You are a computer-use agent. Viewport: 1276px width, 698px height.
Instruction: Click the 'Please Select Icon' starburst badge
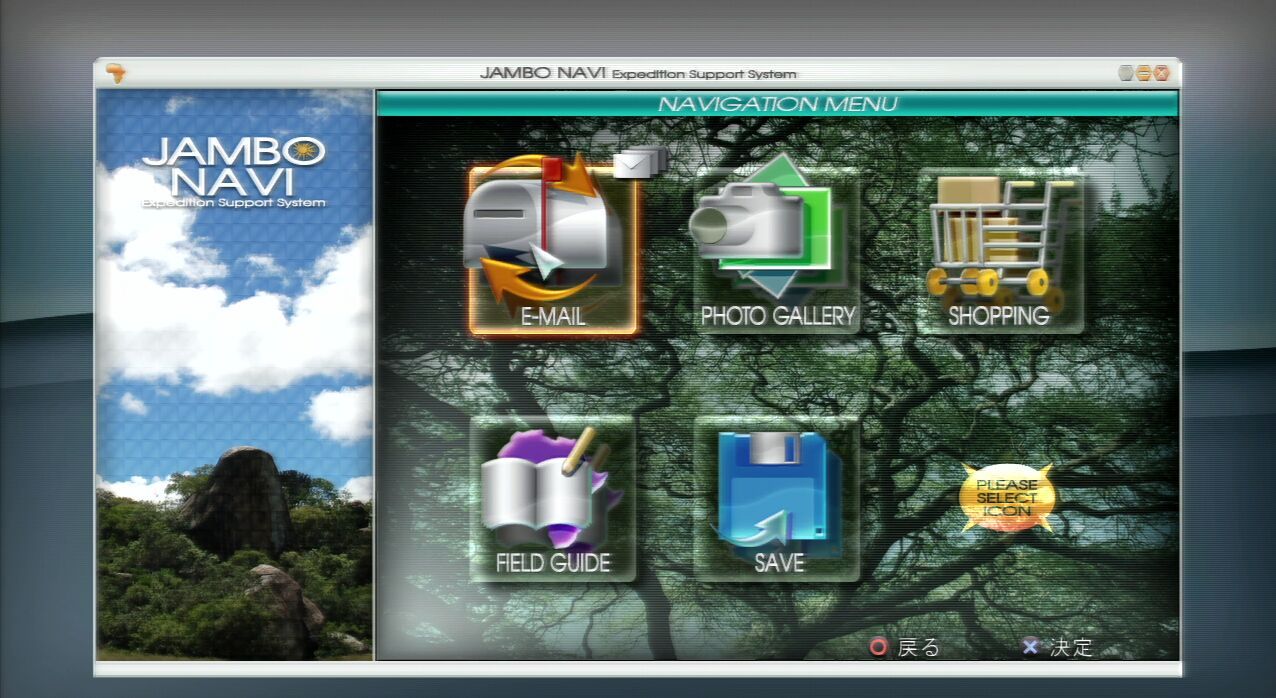pos(1005,497)
